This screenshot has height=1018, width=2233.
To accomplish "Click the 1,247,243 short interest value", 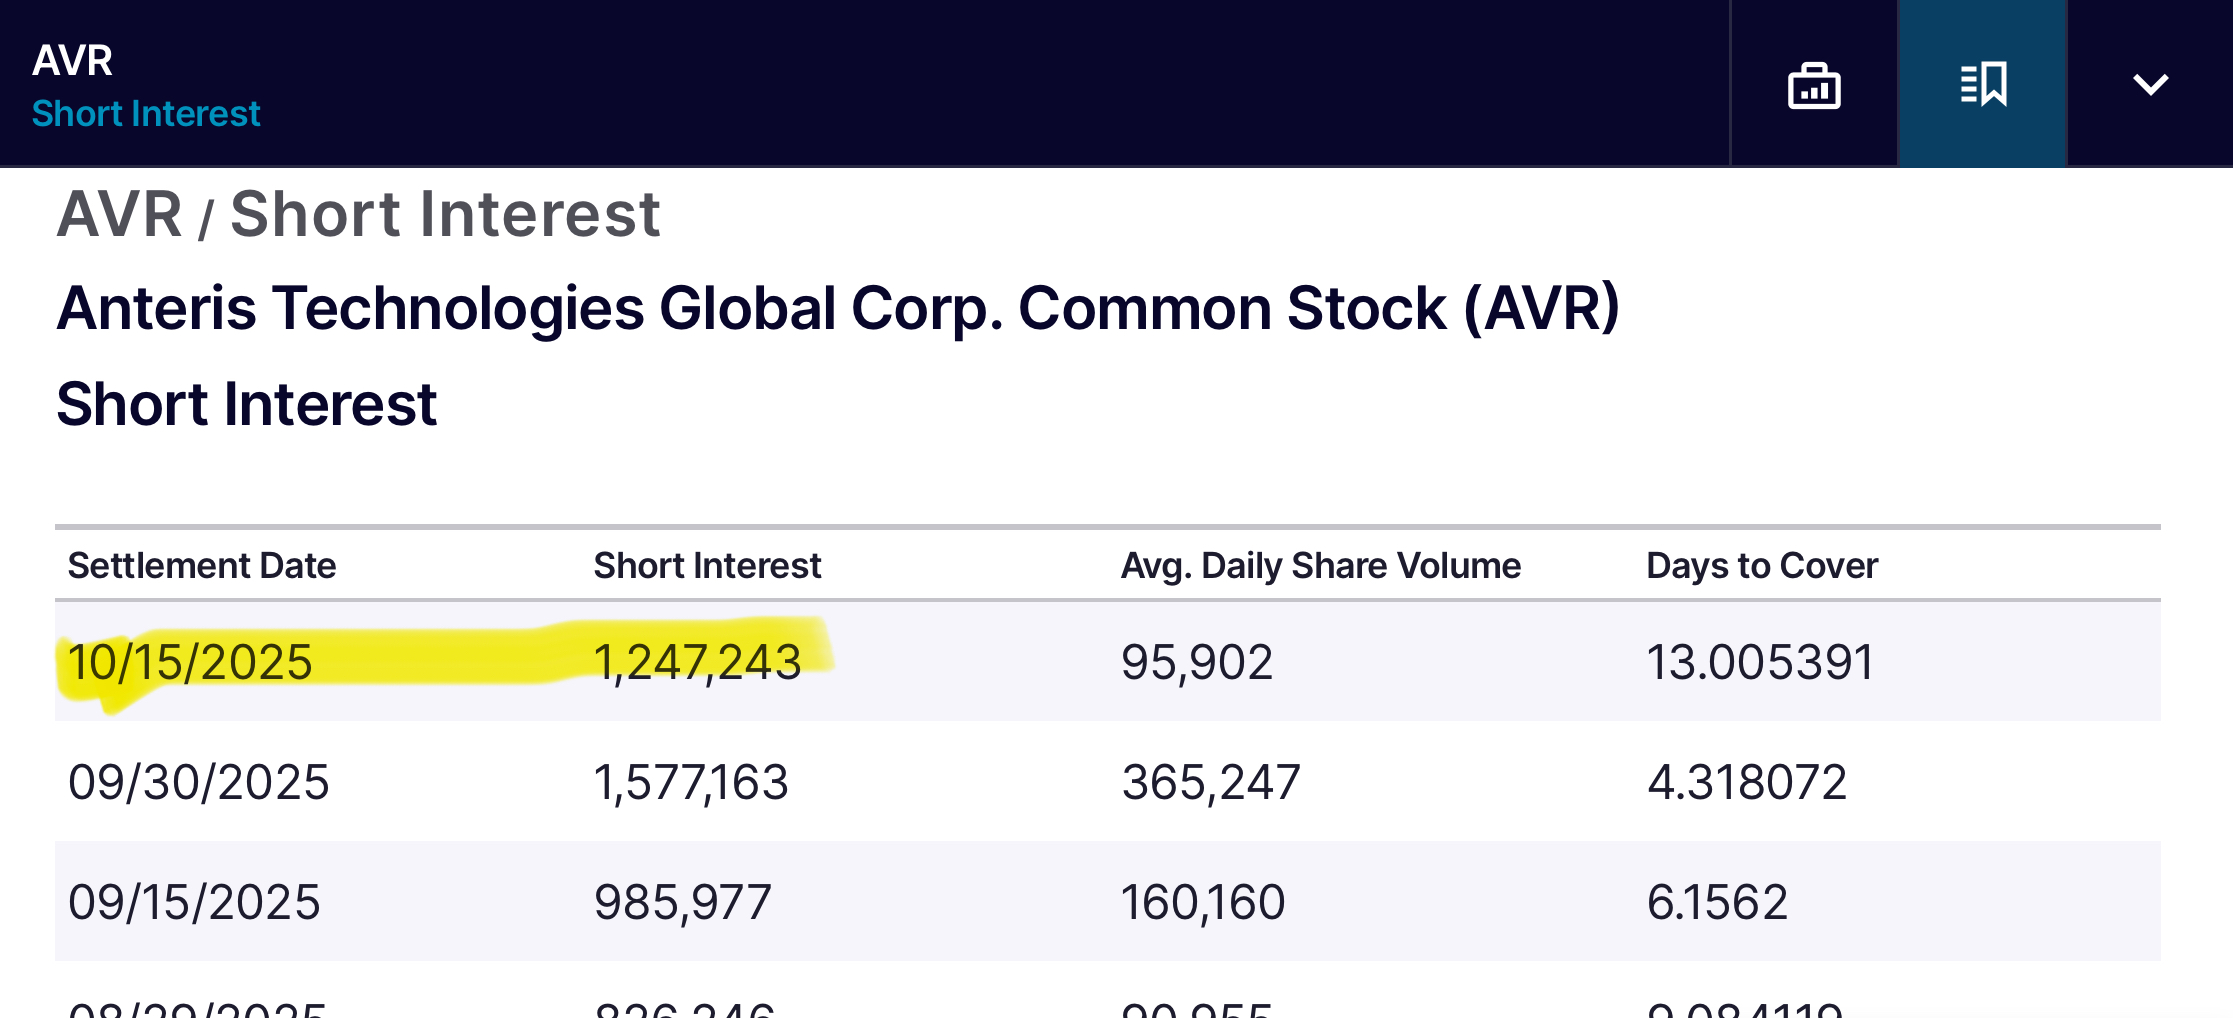I will point(697,662).
